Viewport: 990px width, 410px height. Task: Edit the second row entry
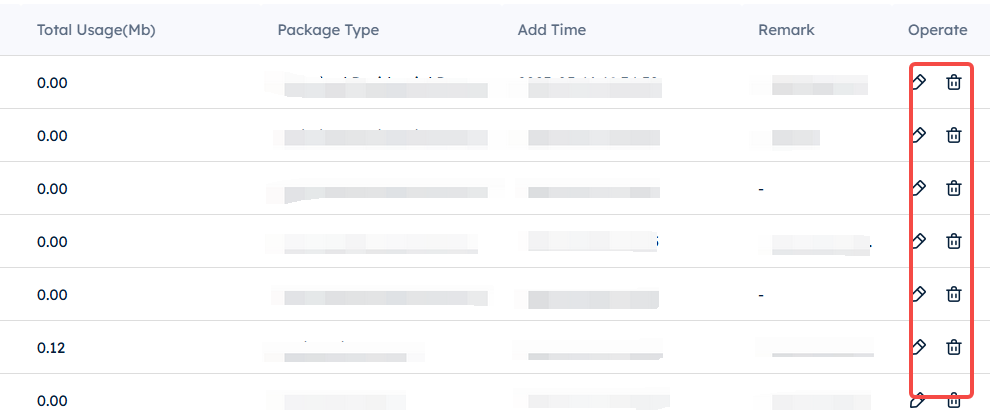pos(919,135)
